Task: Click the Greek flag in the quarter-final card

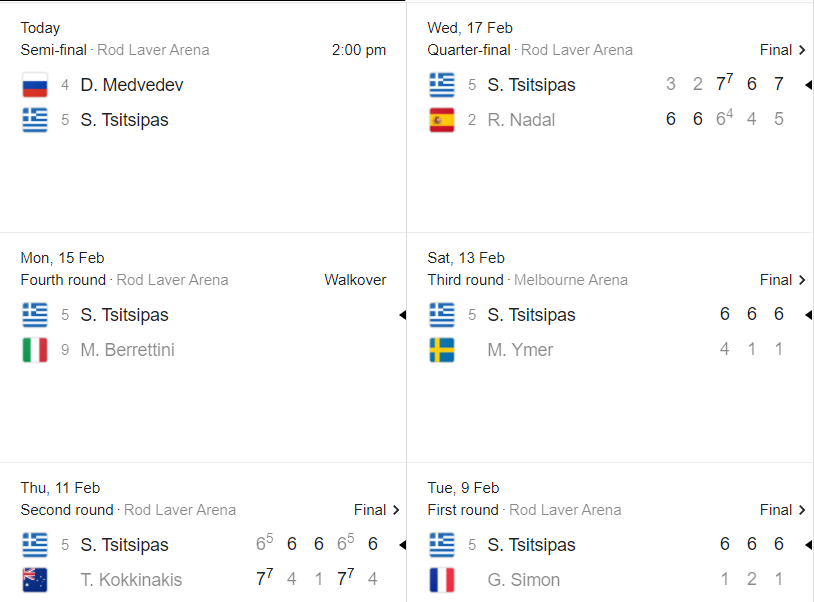Action: point(441,85)
